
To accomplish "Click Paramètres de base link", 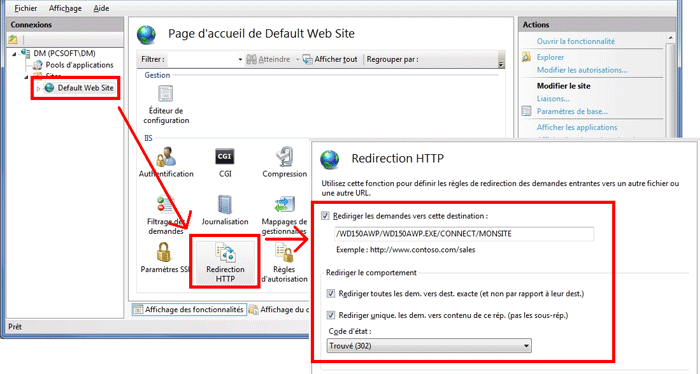I will pyautogui.click(x=572, y=111).
